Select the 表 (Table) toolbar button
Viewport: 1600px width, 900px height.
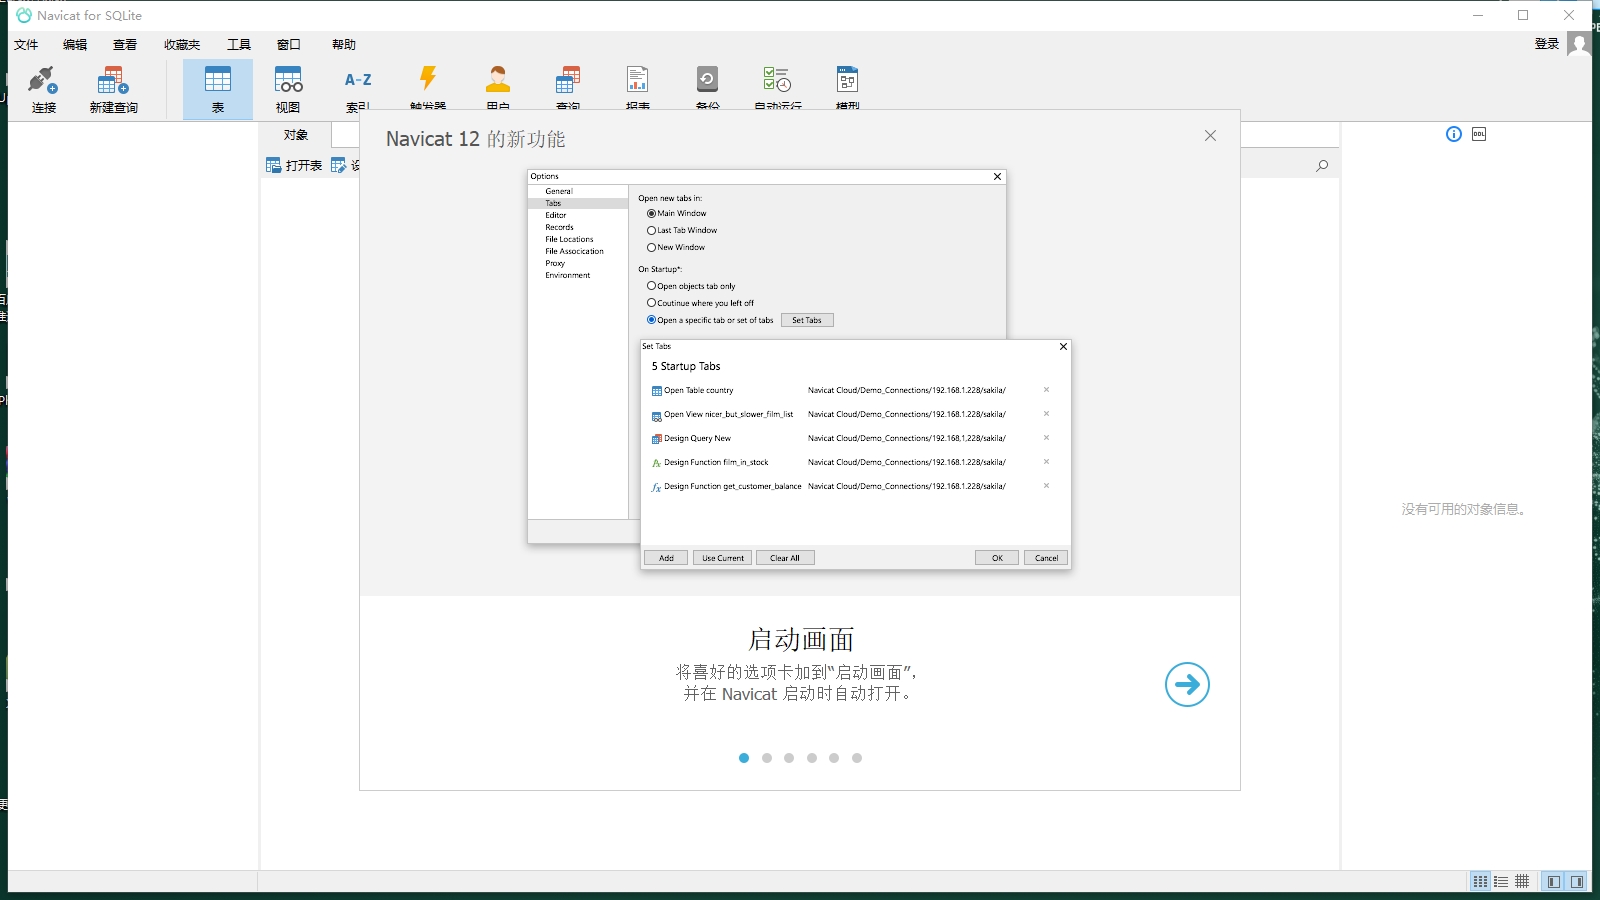point(218,89)
